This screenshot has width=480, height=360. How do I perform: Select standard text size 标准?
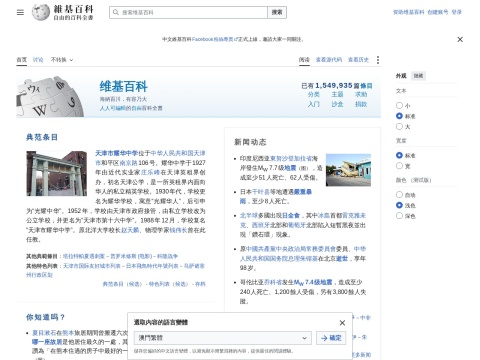(399, 116)
